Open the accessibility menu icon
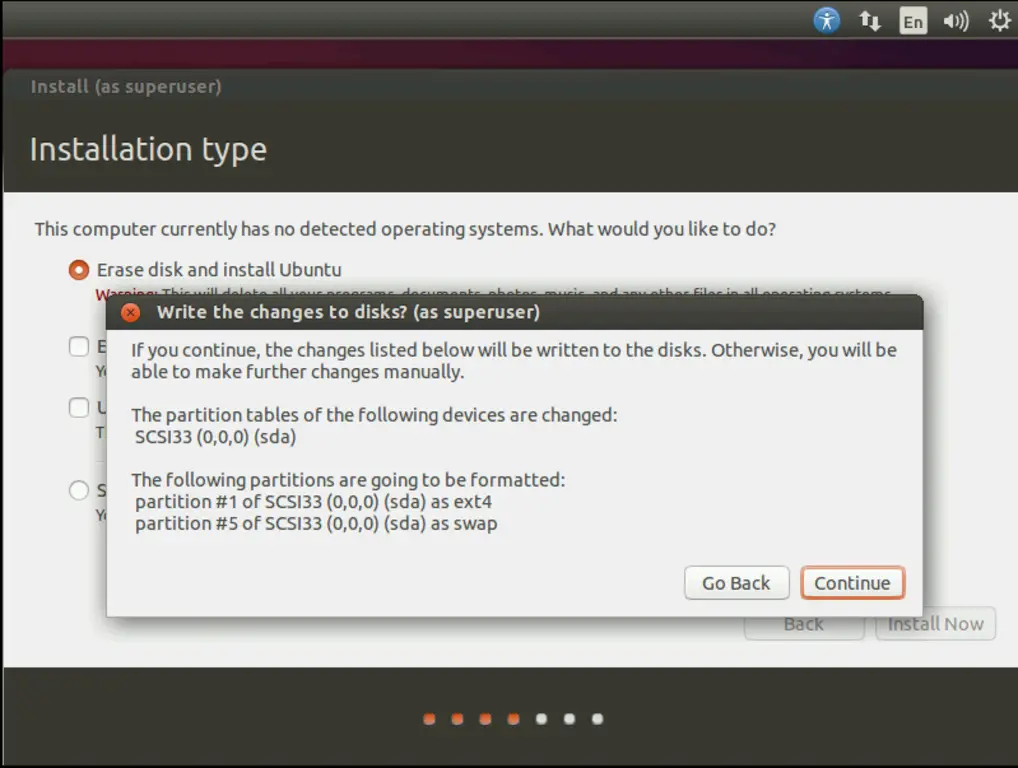Viewport: 1018px width, 768px height. click(x=826, y=20)
